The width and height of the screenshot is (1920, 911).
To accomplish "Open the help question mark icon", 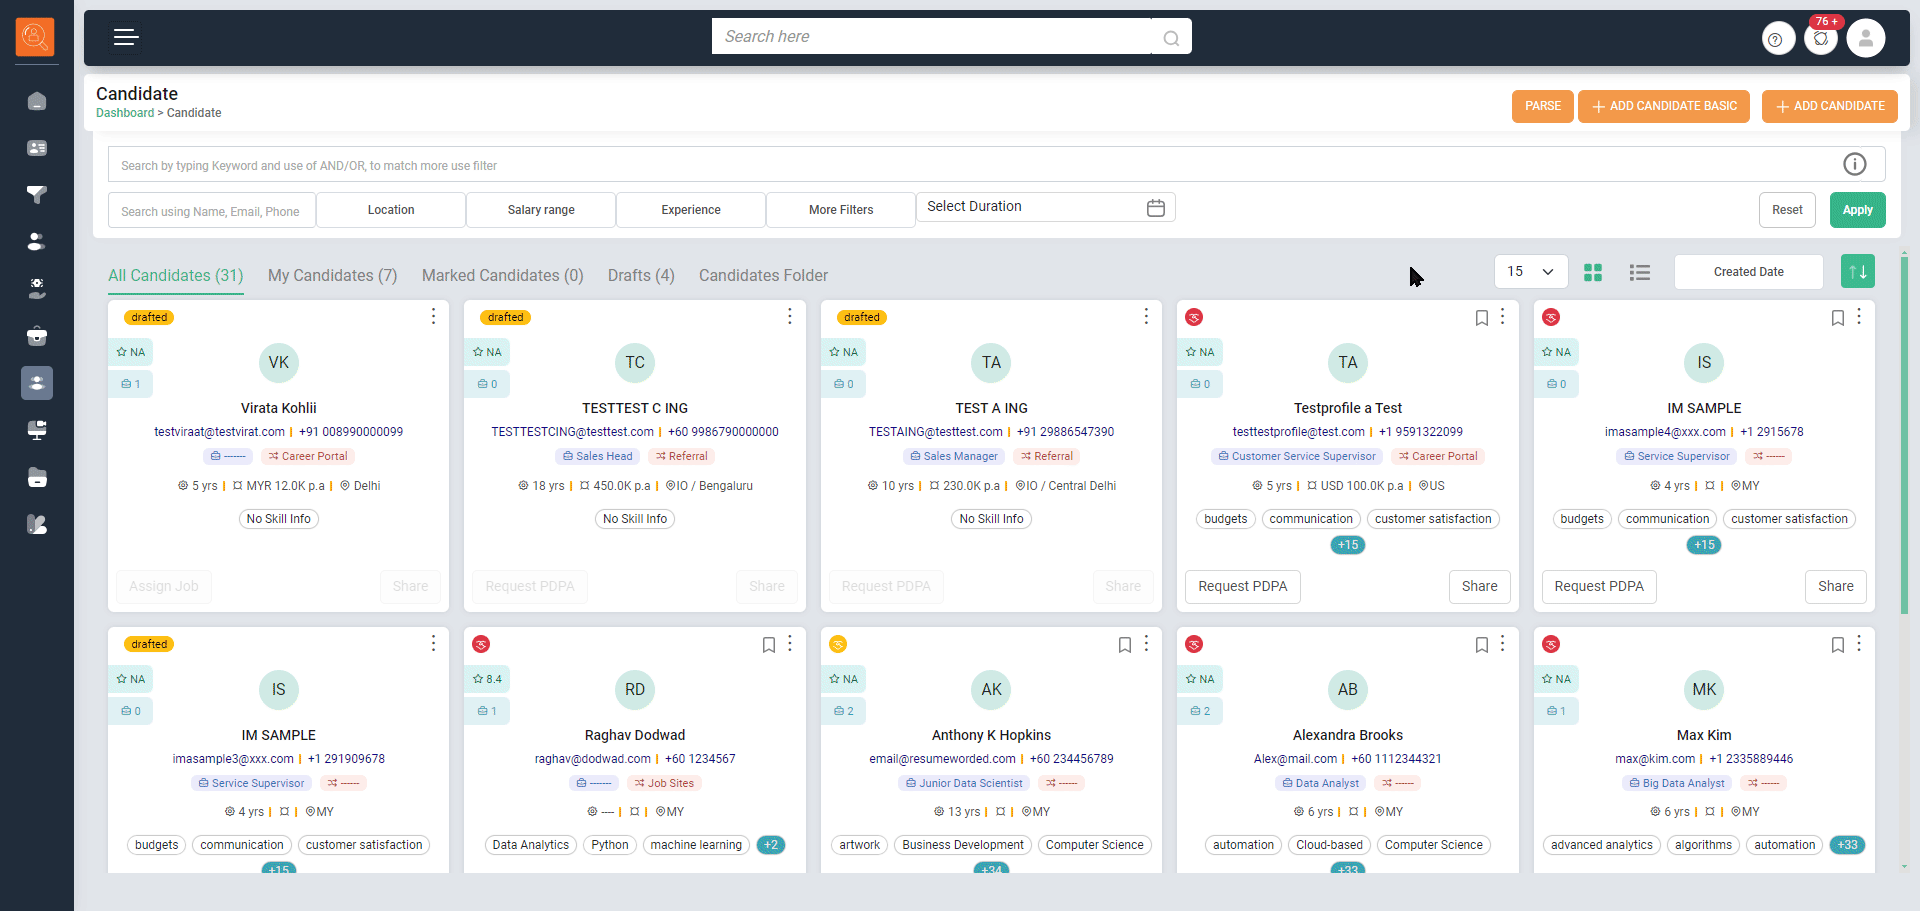I will (x=1776, y=40).
